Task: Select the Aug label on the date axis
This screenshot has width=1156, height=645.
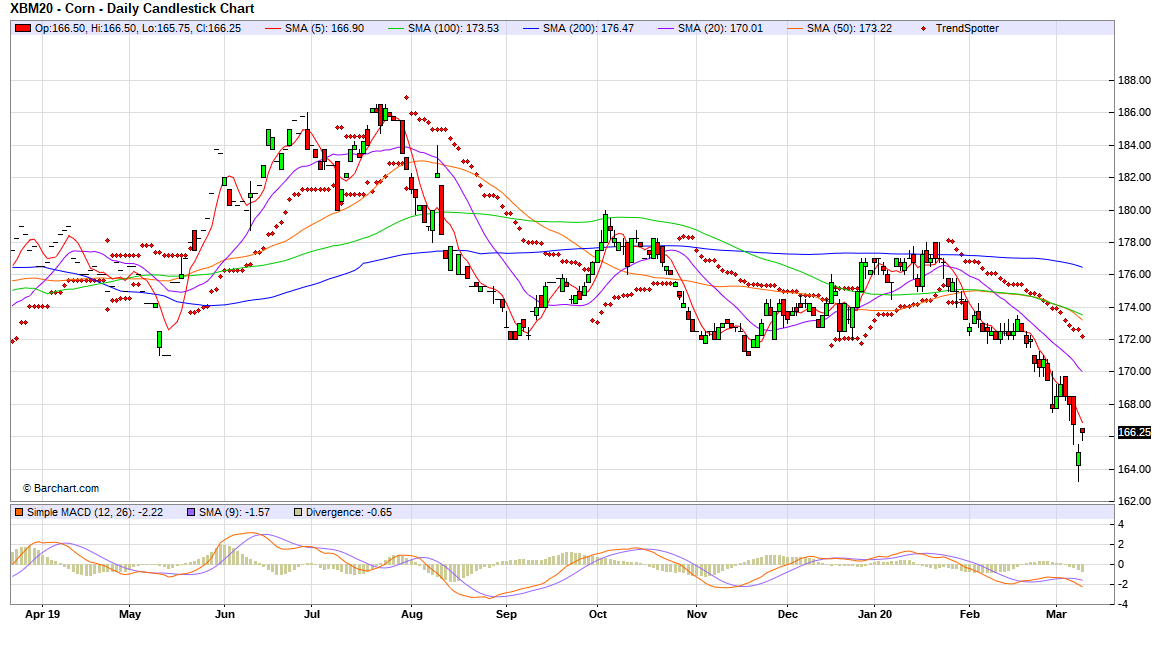Action: (411, 615)
